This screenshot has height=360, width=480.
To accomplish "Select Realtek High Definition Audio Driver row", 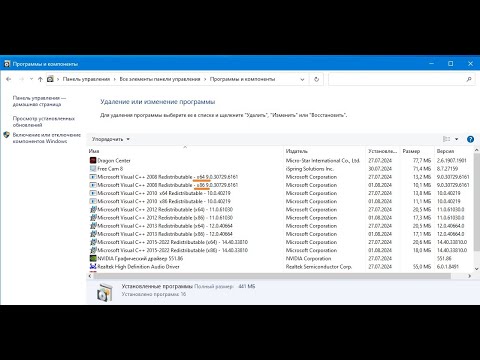I will click(x=280, y=267).
